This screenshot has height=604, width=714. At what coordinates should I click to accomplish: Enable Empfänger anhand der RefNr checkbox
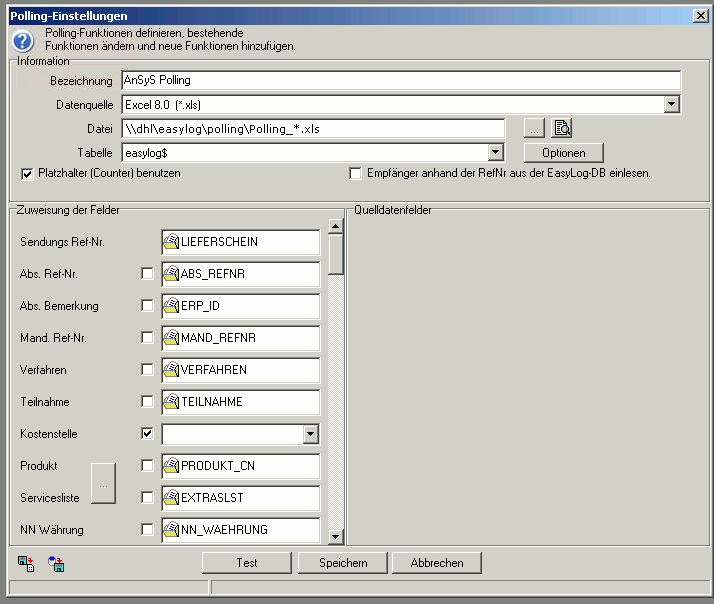[x=355, y=173]
